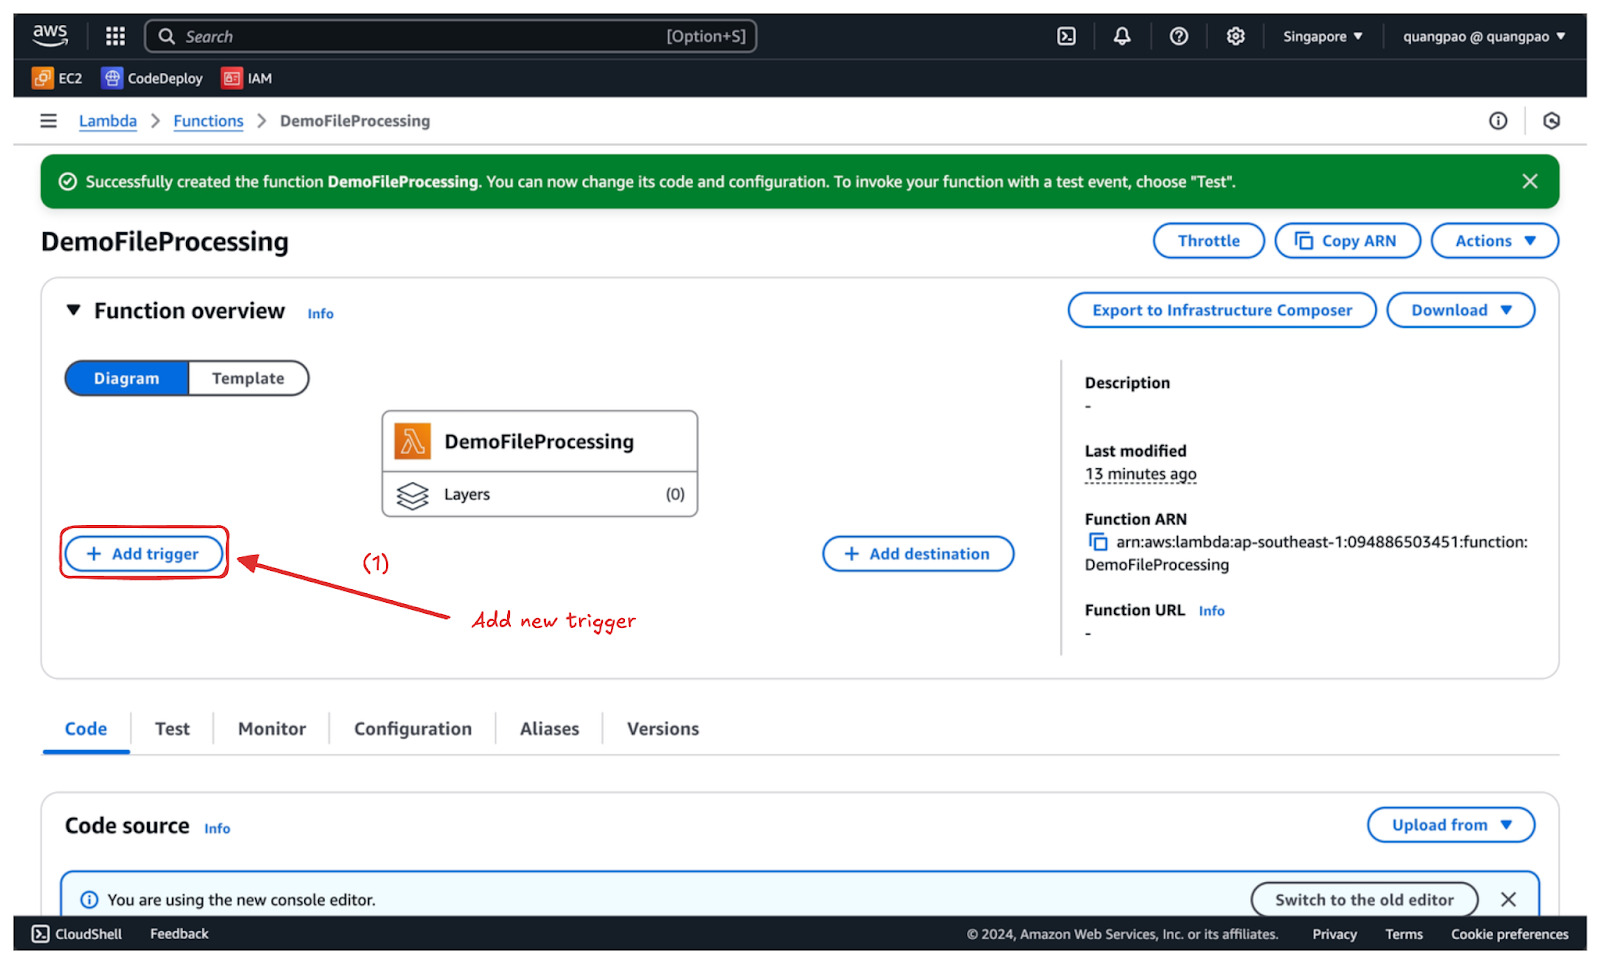Image resolution: width=1600 pixels, height=964 pixels.
Task: Launch CloudShell from the top bar icon
Action: pyautogui.click(x=1067, y=36)
